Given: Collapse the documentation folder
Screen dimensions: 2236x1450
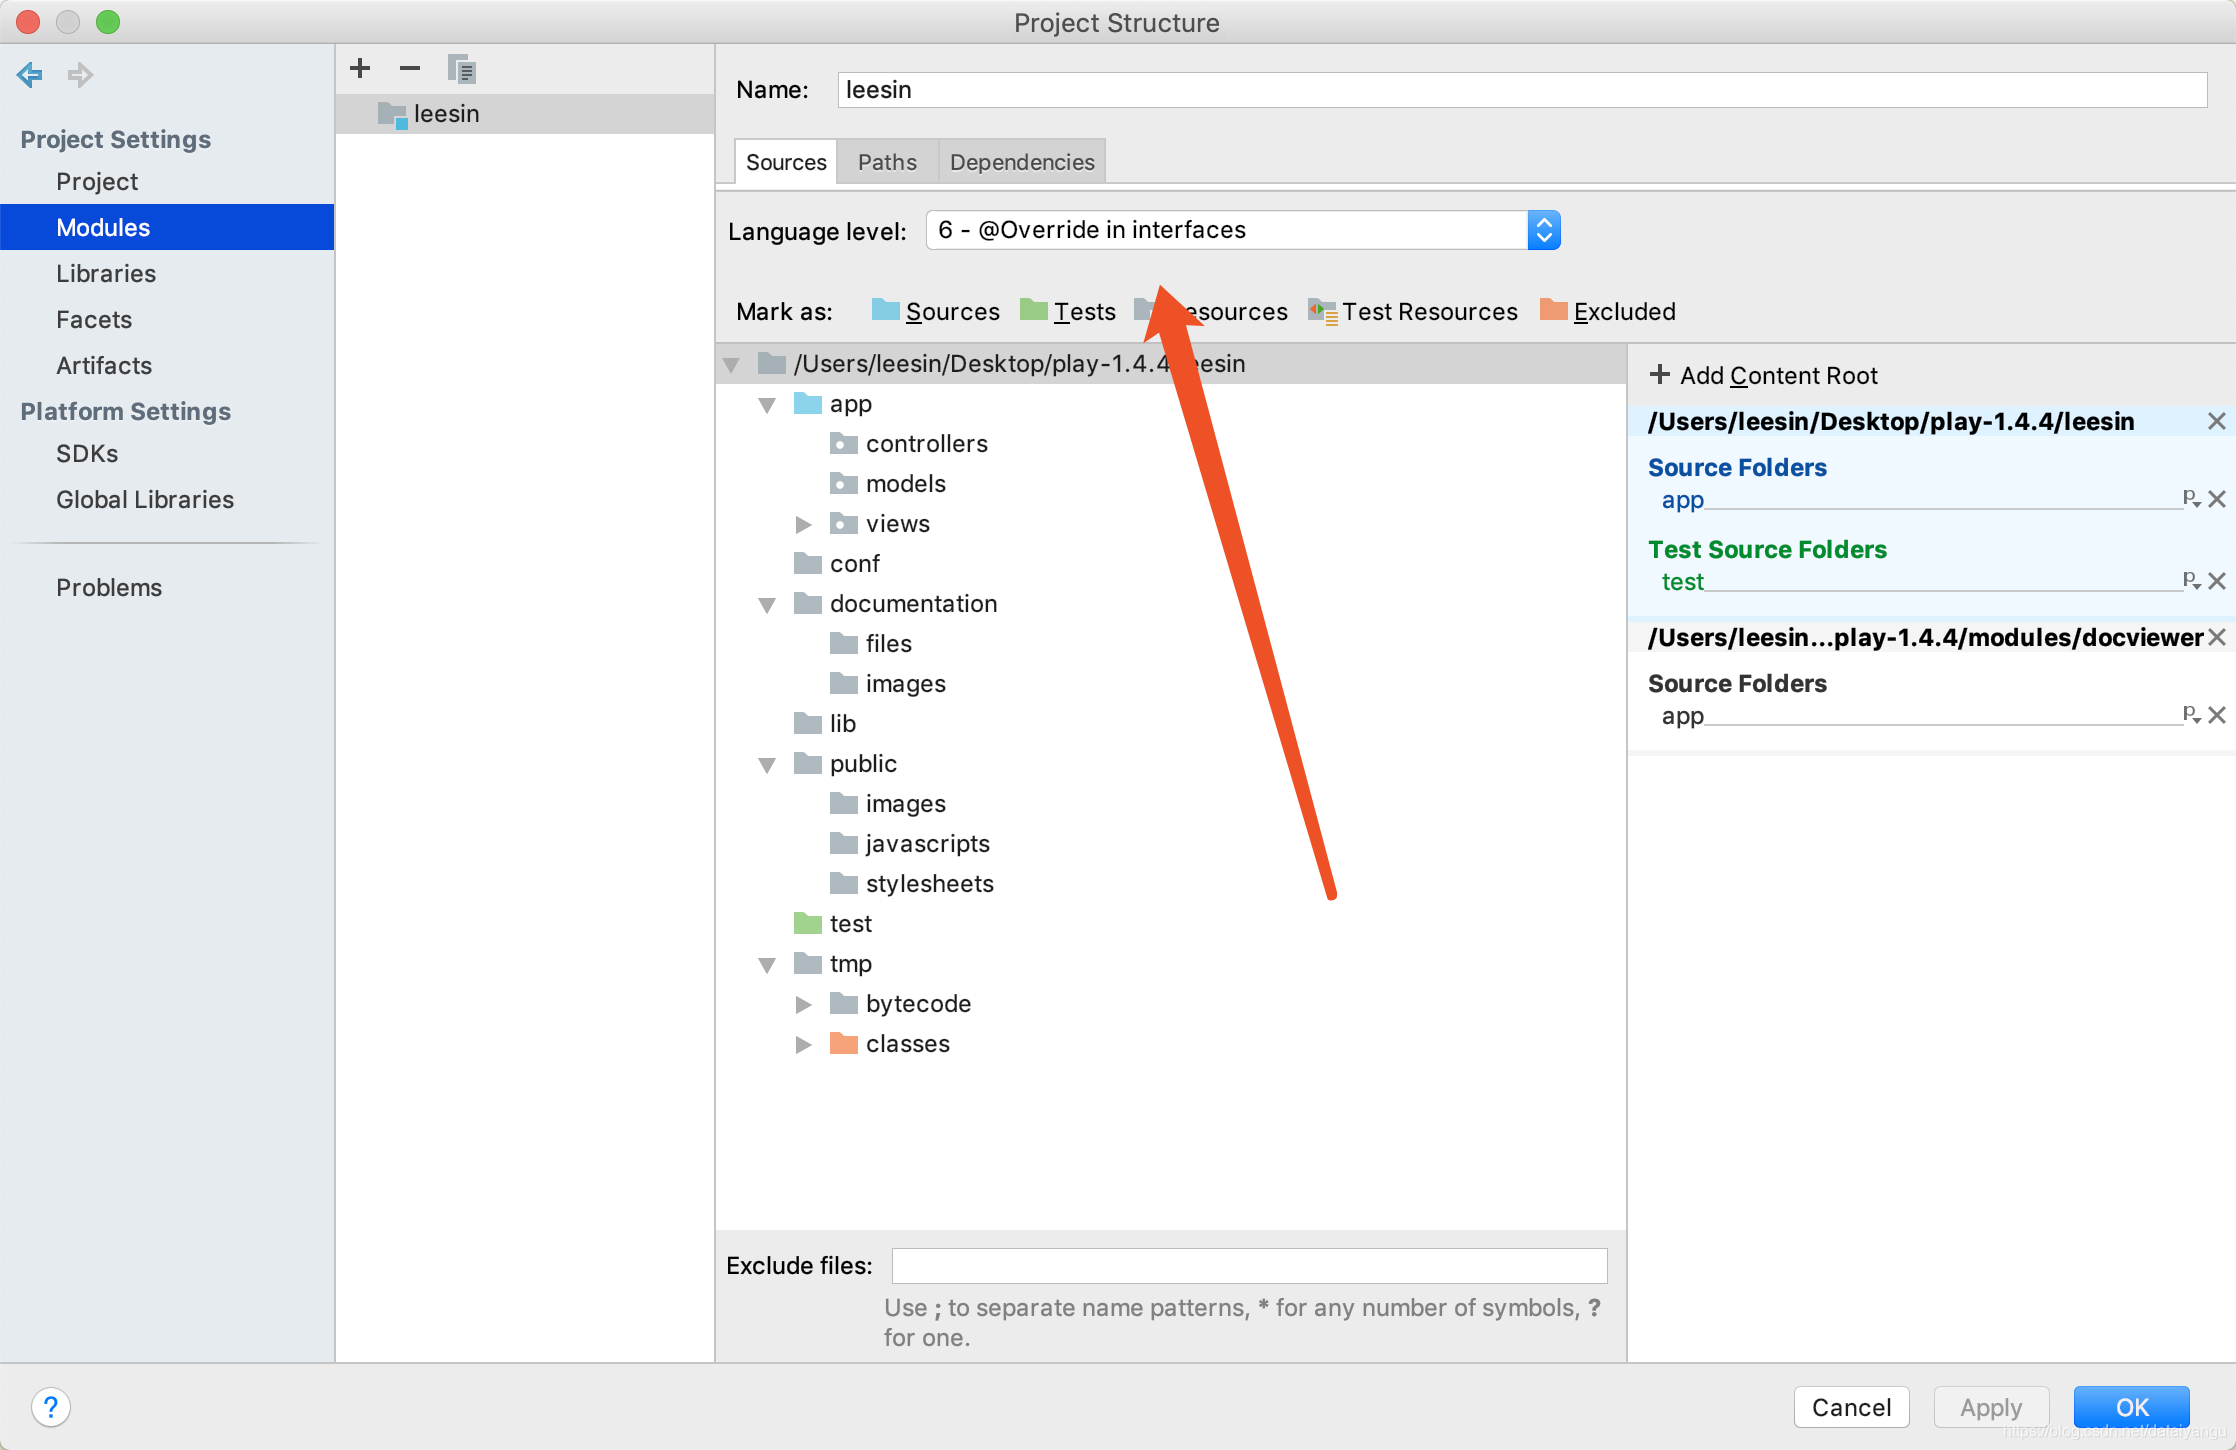Looking at the screenshot, I should (767, 604).
